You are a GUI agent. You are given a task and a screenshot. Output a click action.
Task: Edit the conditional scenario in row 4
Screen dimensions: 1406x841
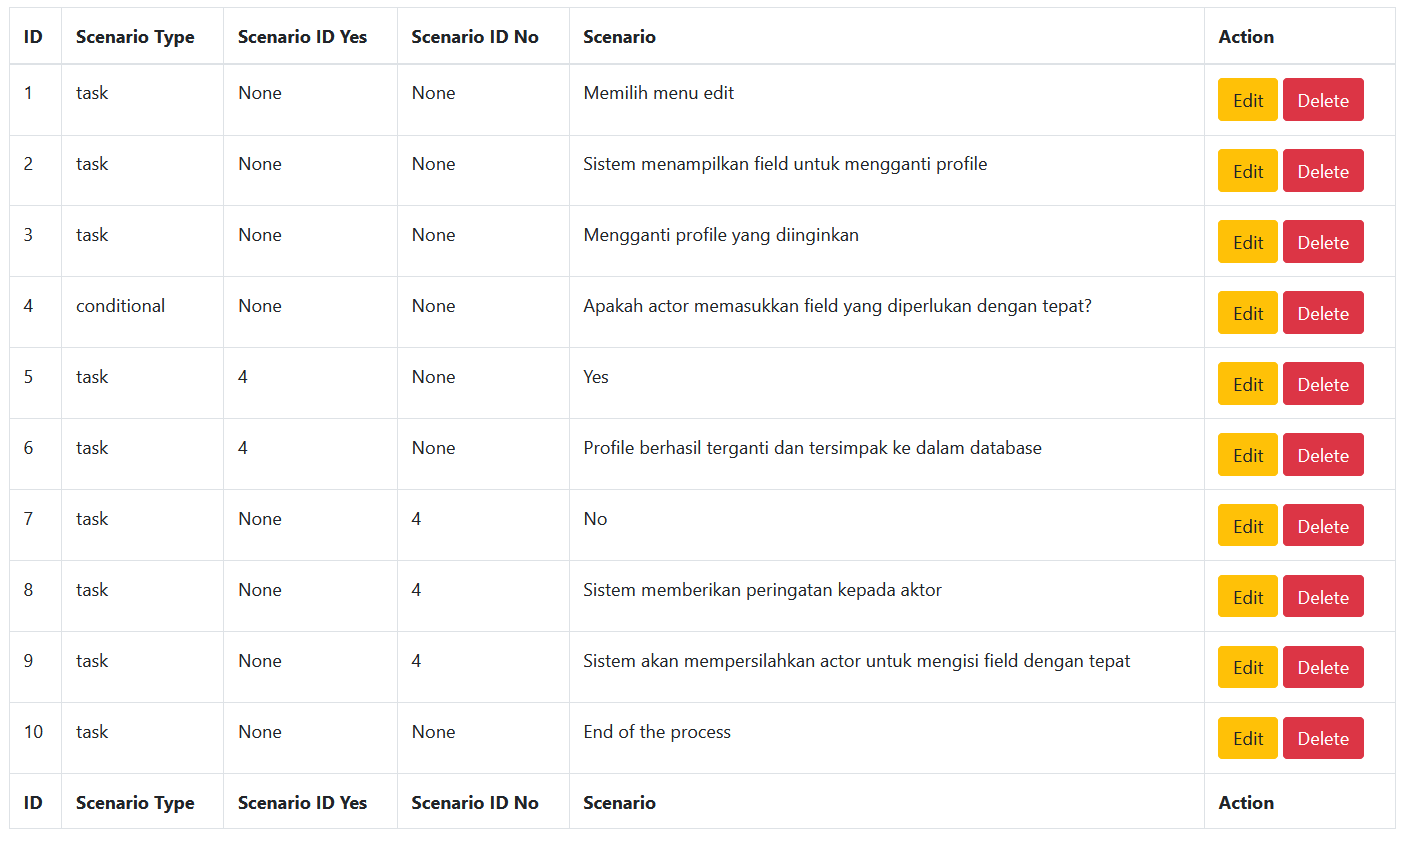coord(1247,312)
